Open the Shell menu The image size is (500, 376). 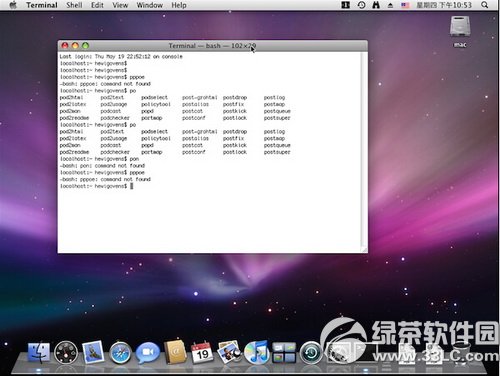pyautogui.click(x=74, y=5)
